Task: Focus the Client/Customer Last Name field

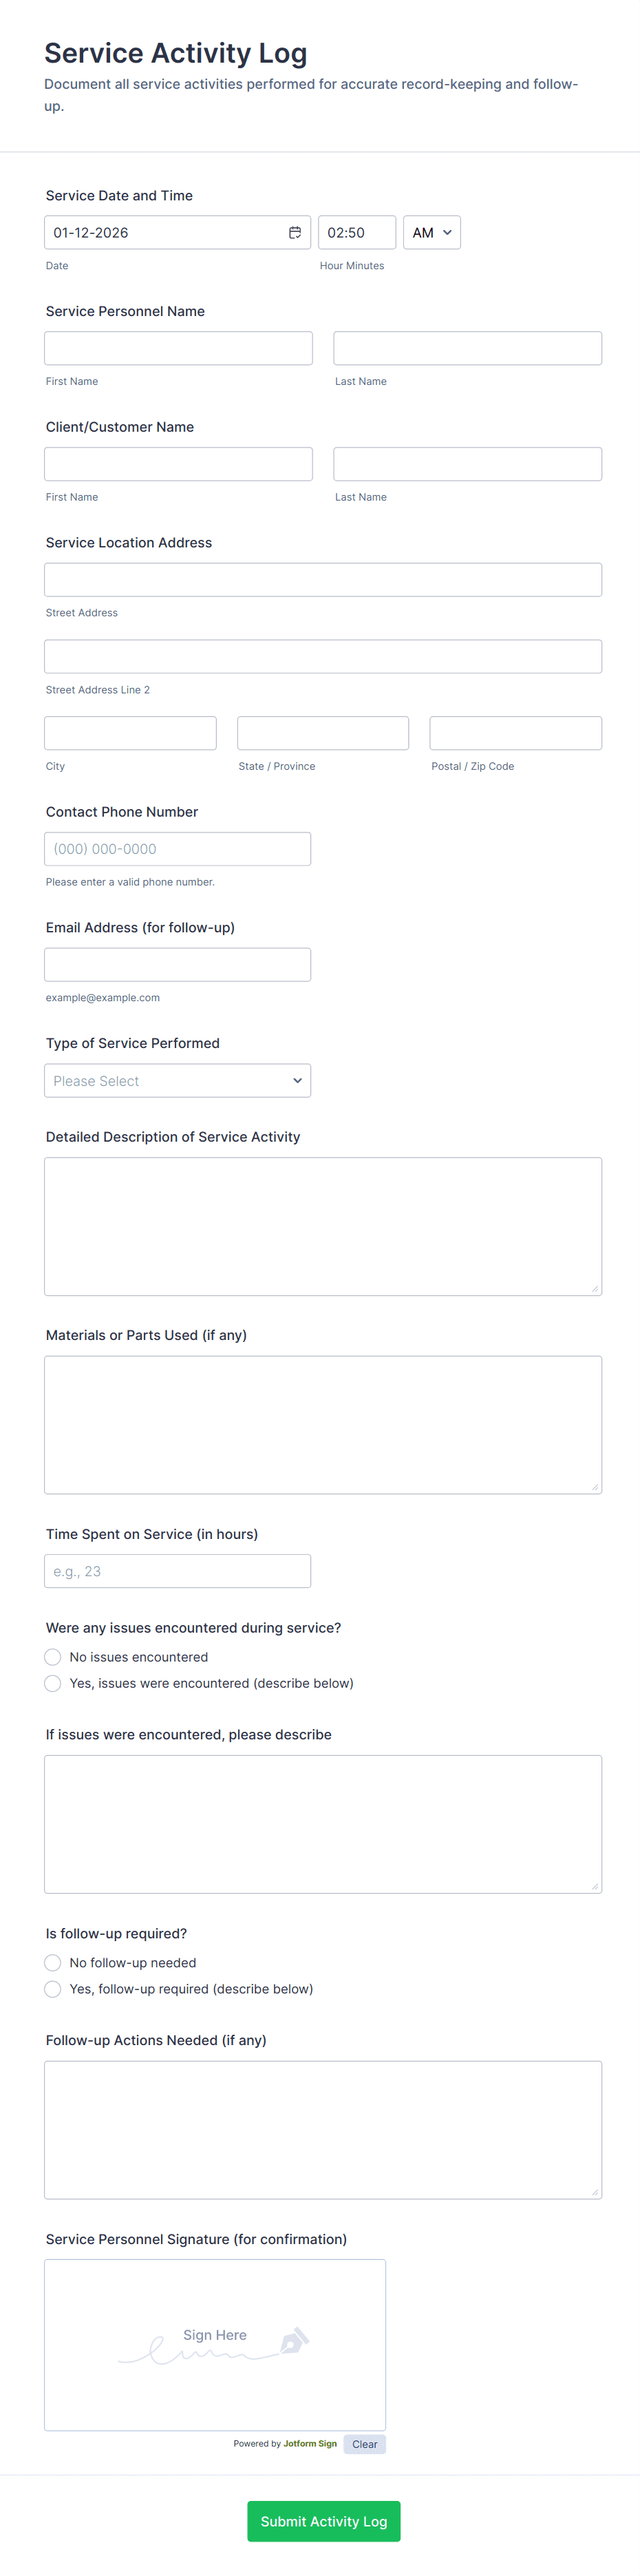Action: coord(467,464)
